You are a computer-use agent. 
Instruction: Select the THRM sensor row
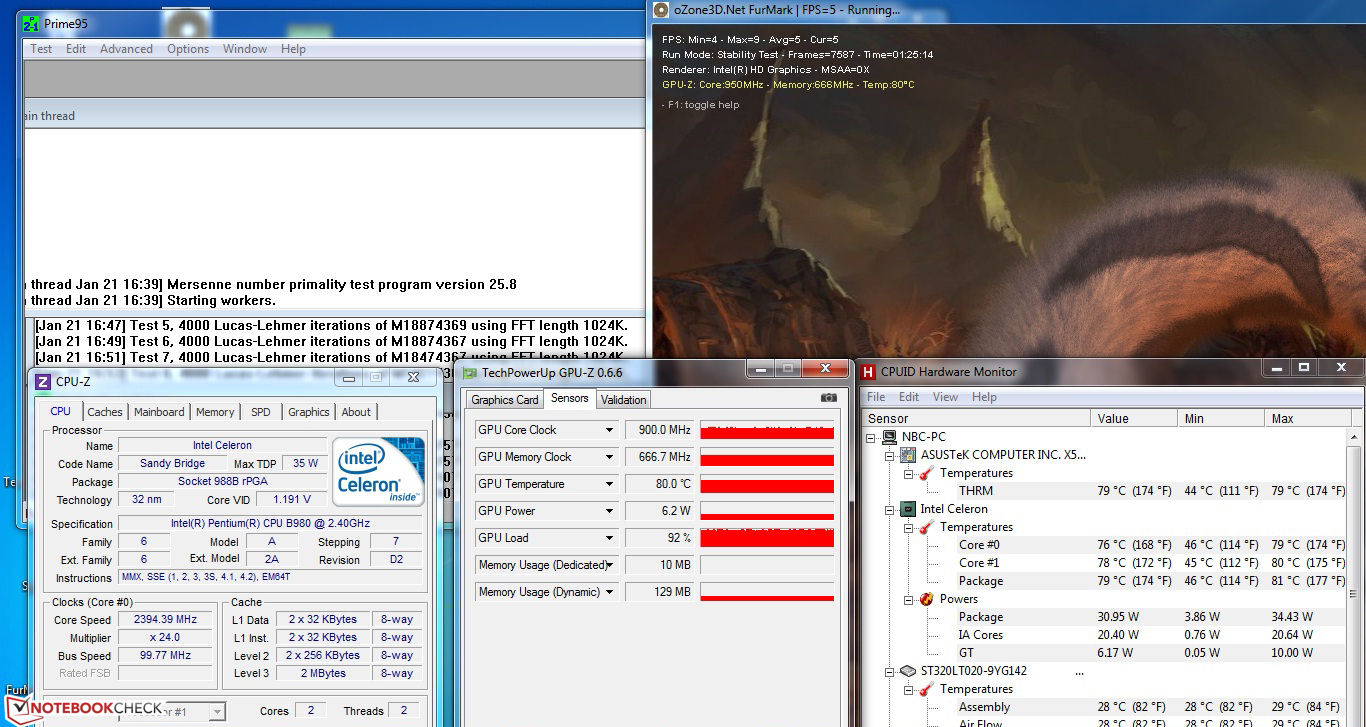pos(1106,491)
